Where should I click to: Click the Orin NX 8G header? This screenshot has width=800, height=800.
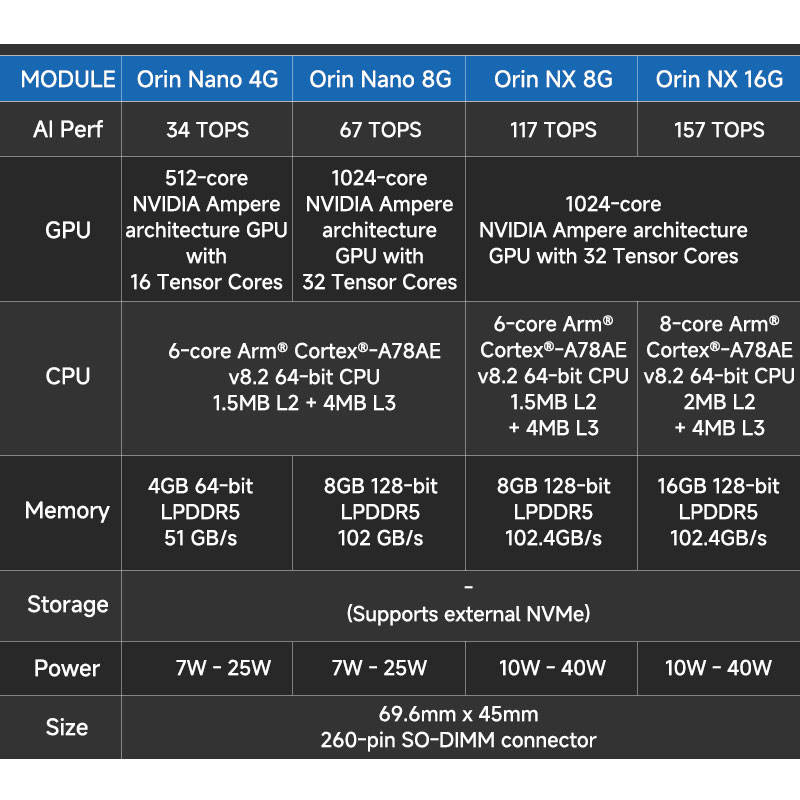point(552,79)
